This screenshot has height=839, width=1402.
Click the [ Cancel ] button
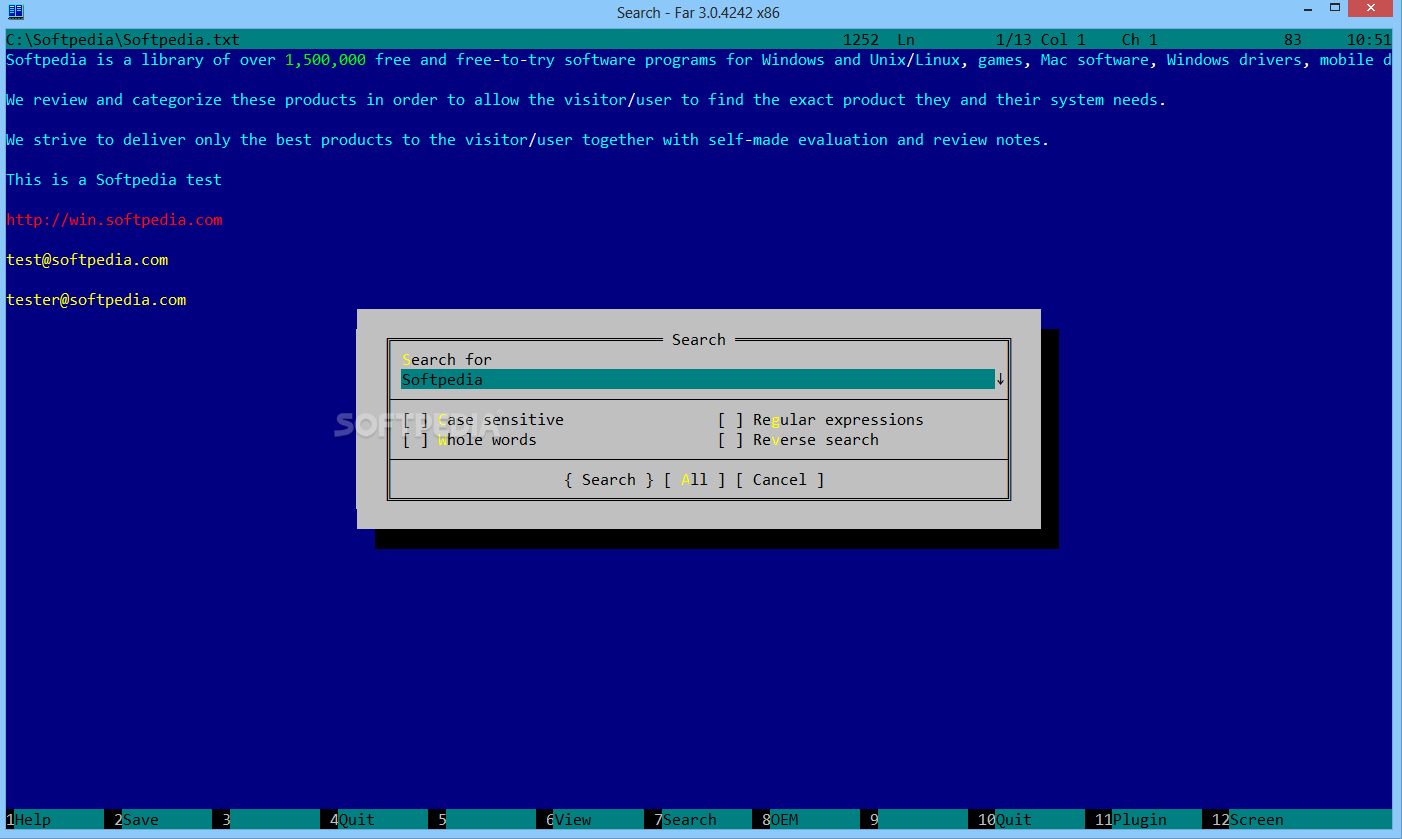[x=780, y=480]
